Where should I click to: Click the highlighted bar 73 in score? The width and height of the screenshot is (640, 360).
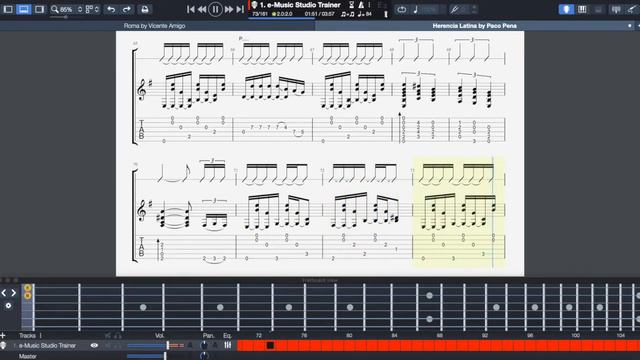pyautogui.click(x=458, y=212)
